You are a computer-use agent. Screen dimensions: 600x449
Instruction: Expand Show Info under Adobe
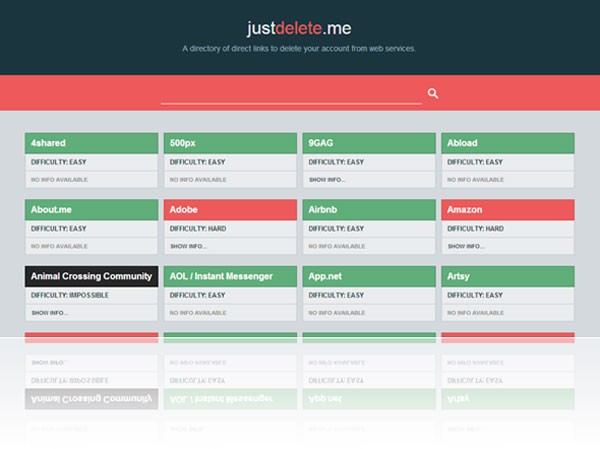click(188, 246)
